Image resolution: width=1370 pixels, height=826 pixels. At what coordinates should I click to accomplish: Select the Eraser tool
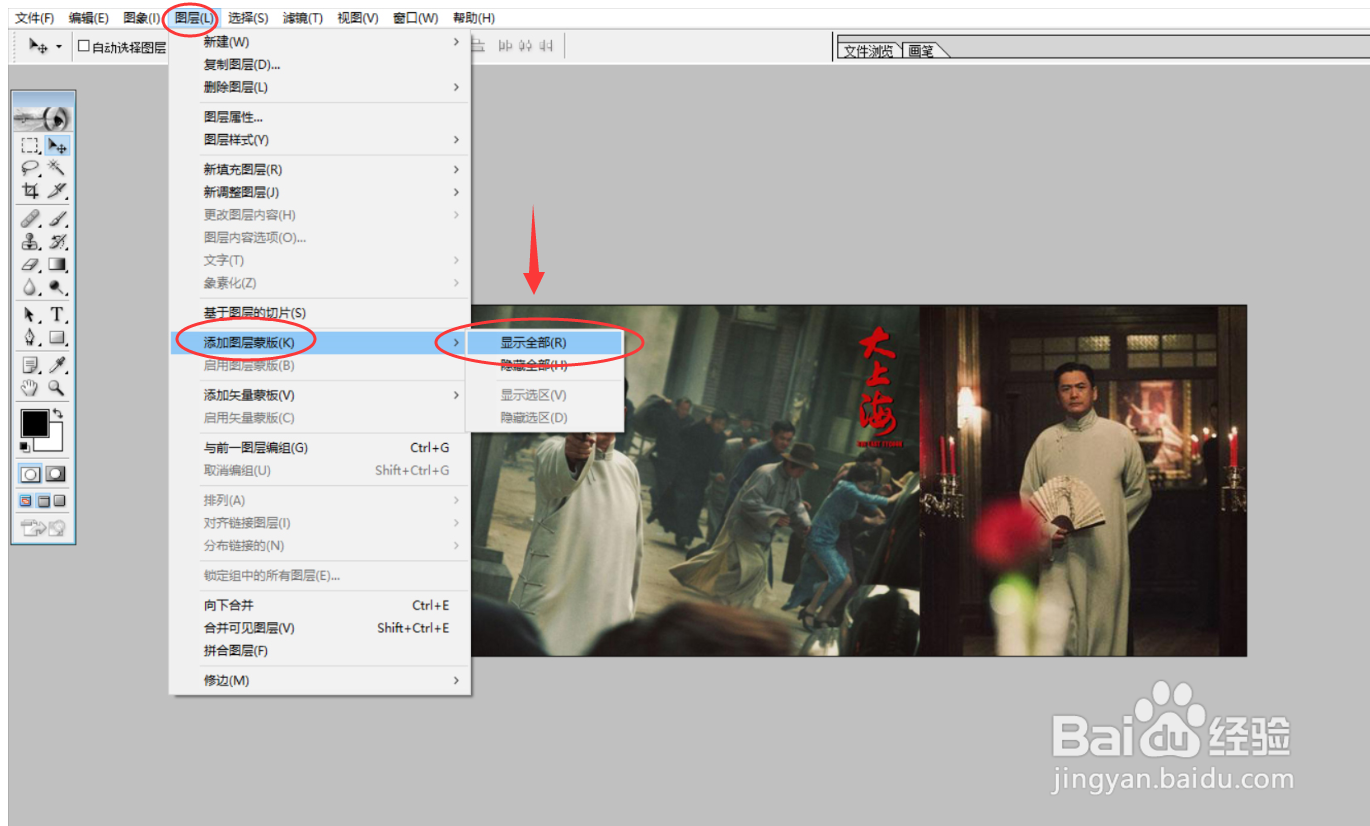(31, 264)
